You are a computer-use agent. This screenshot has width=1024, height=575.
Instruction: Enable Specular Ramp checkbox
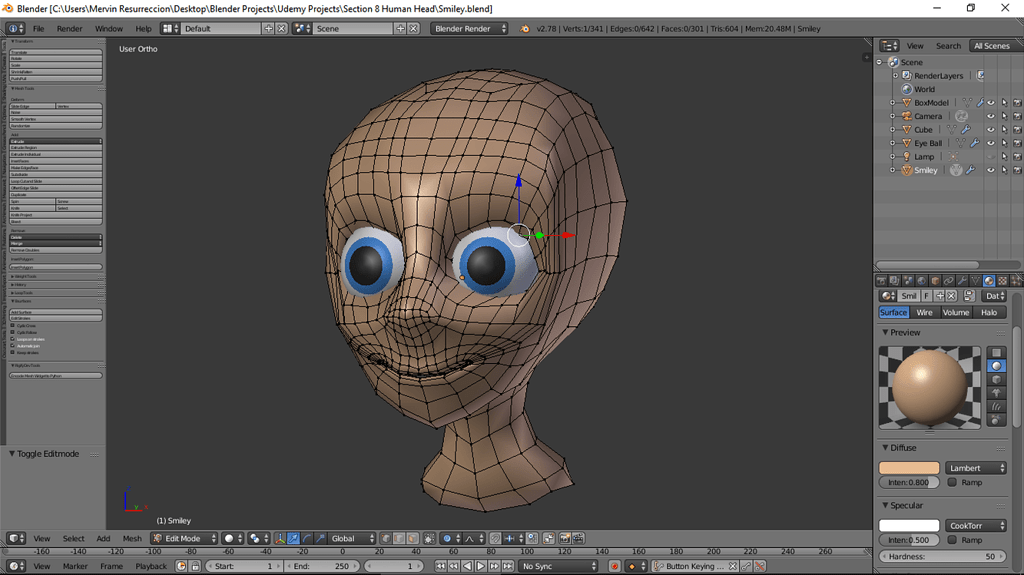pyautogui.click(x=952, y=540)
